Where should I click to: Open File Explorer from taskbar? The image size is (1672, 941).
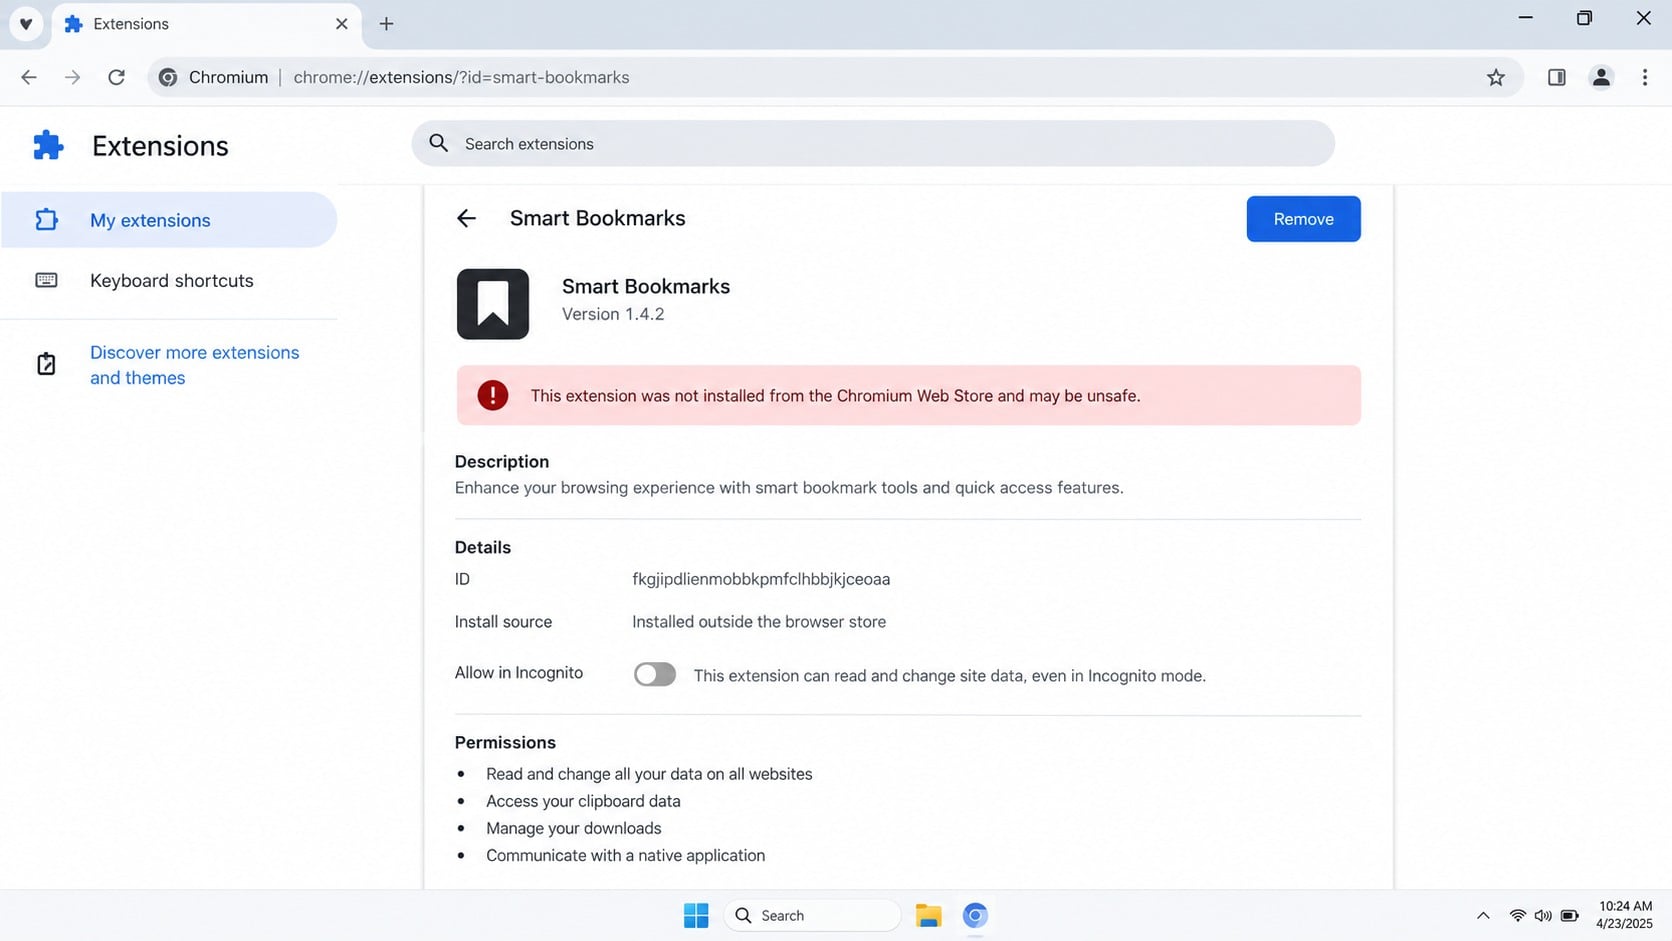pos(928,915)
